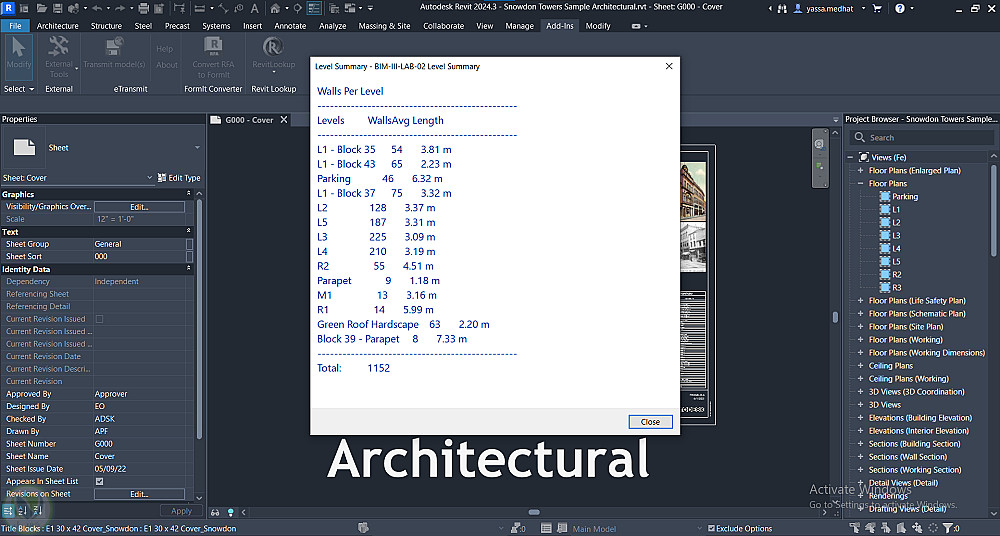The height and width of the screenshot is (536, 1000).
Task: Expand Floor Plans (Enlarged Plan) node
Action: tap(860, 170)
